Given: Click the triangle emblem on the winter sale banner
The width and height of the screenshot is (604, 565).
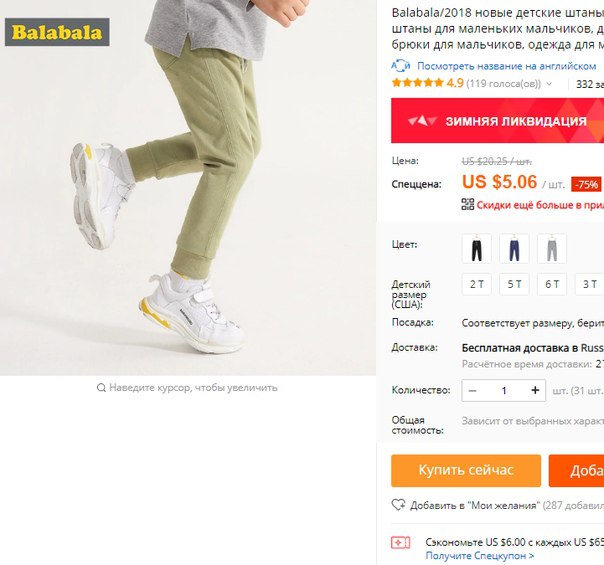Looking at the screenshot, I should point(423,121).
